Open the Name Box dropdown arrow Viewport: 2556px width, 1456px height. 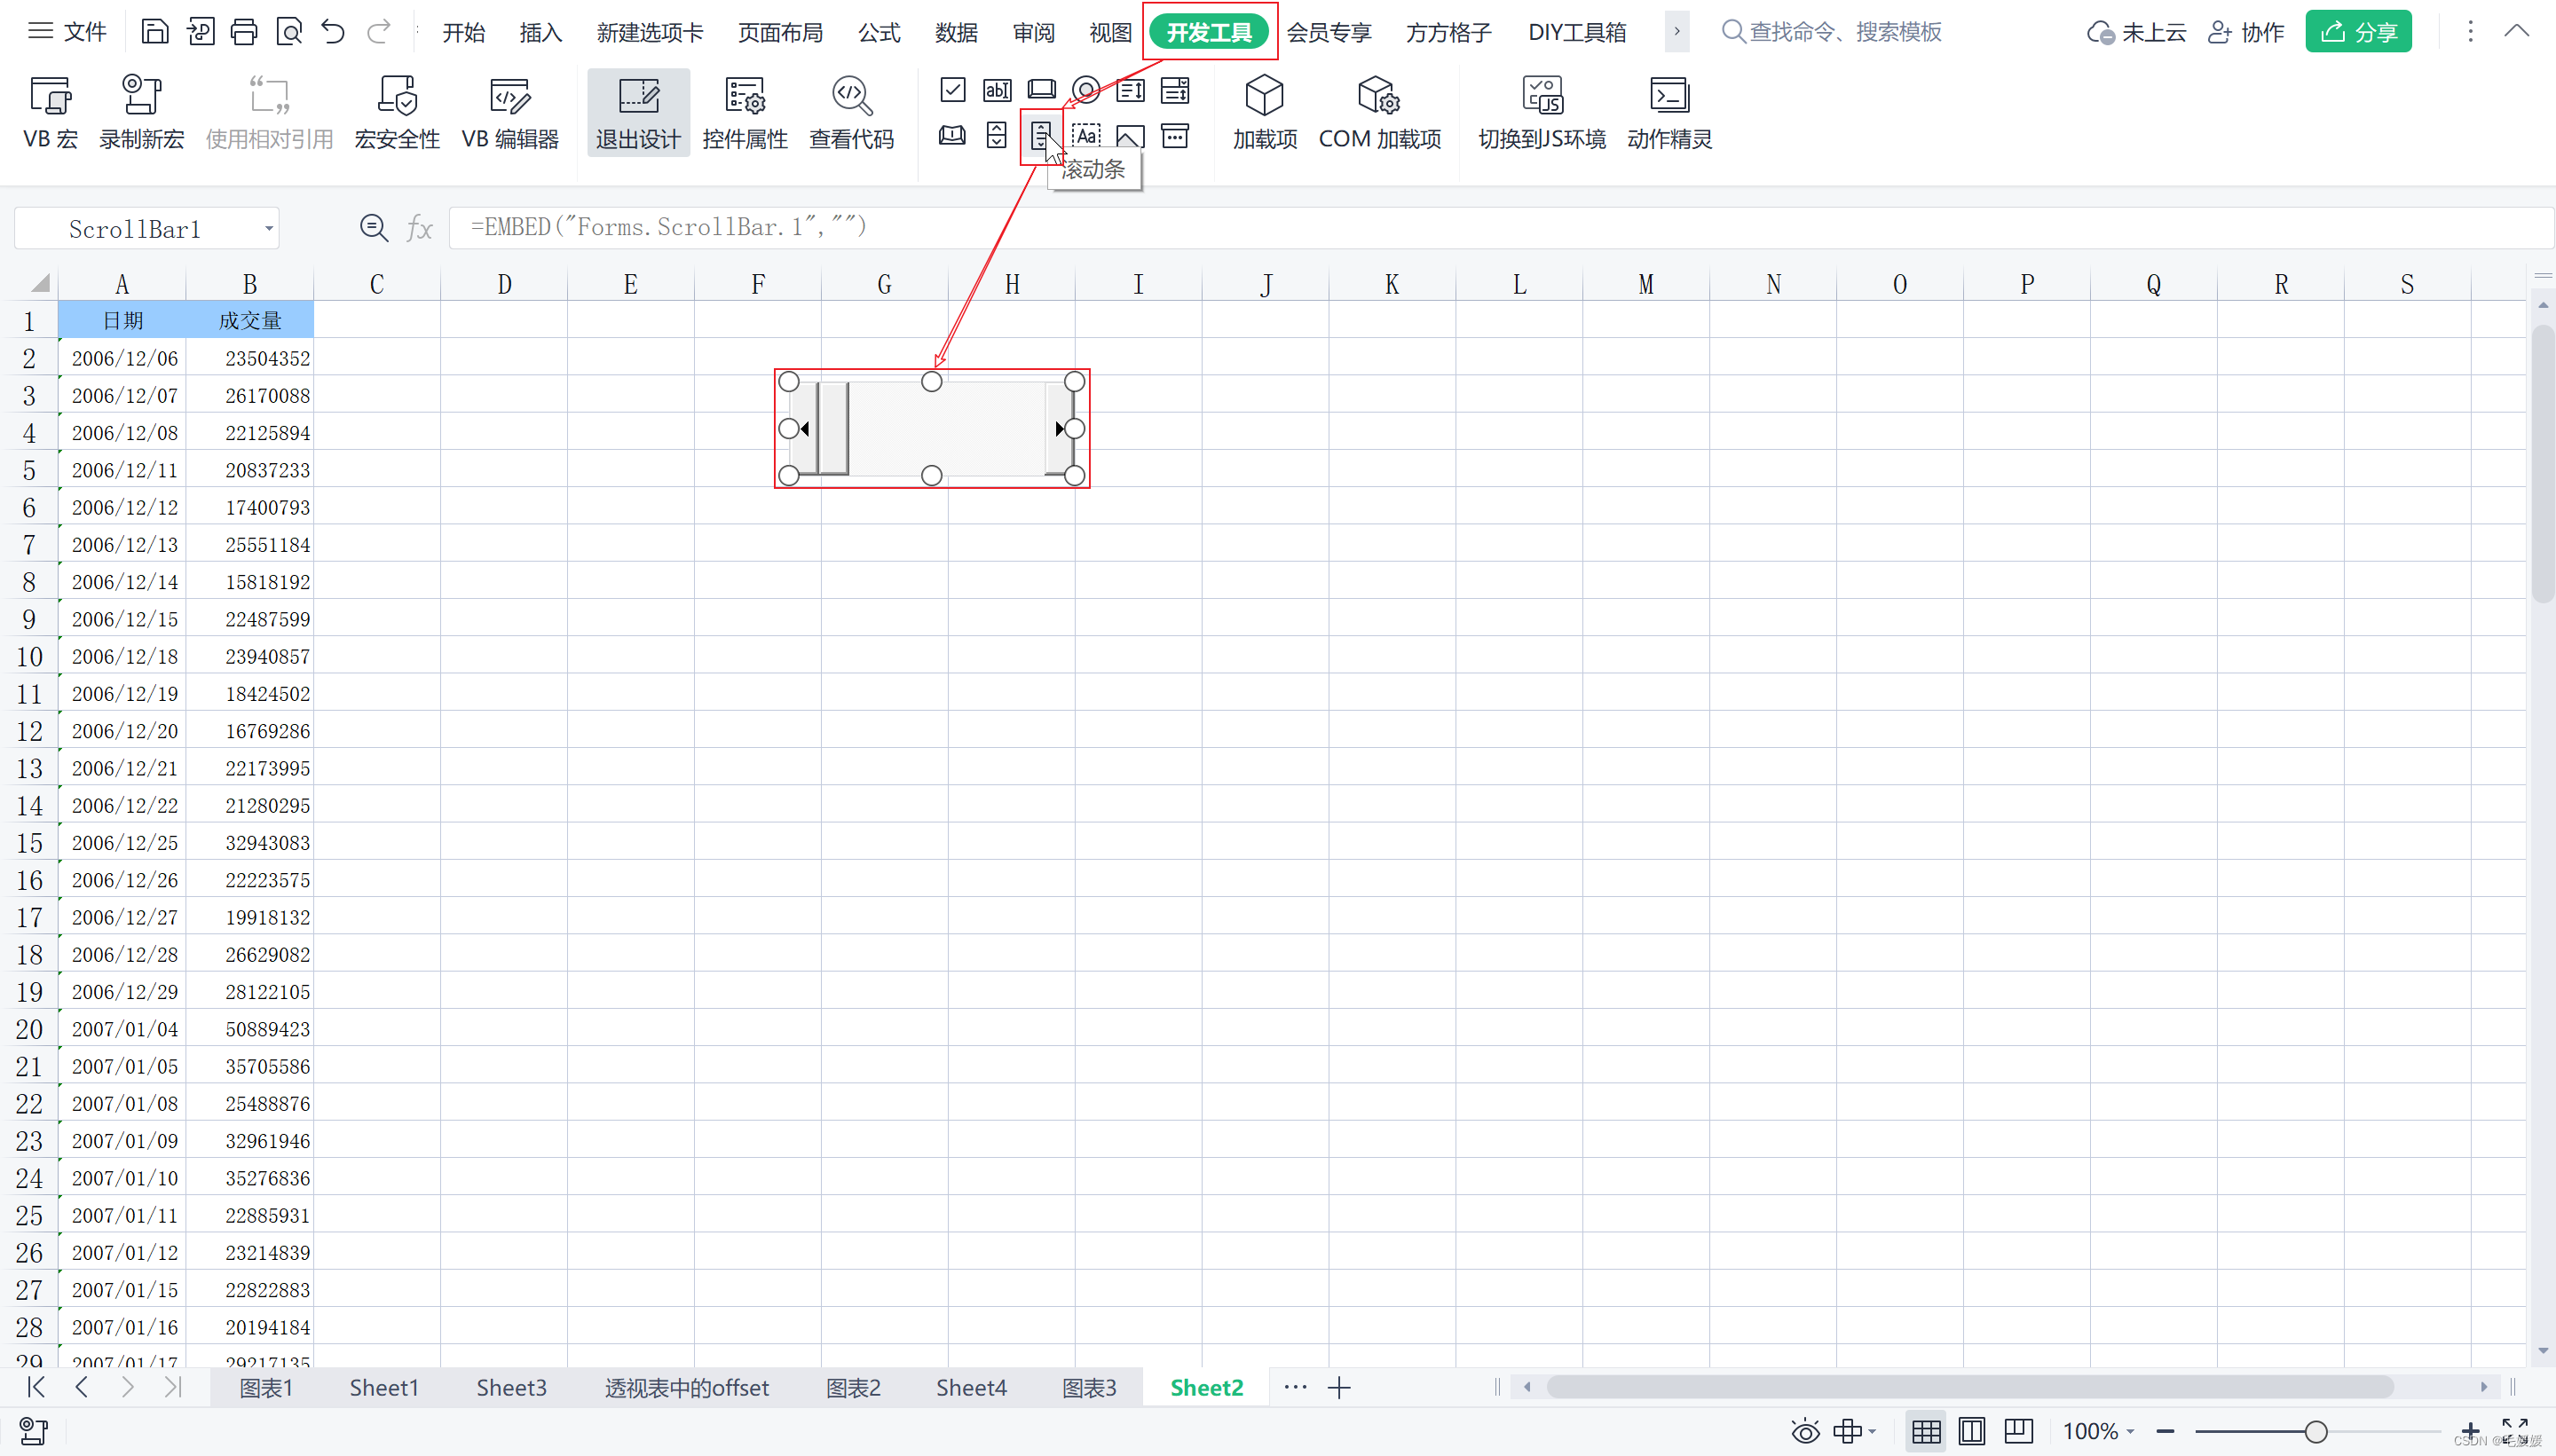[268, 229]
